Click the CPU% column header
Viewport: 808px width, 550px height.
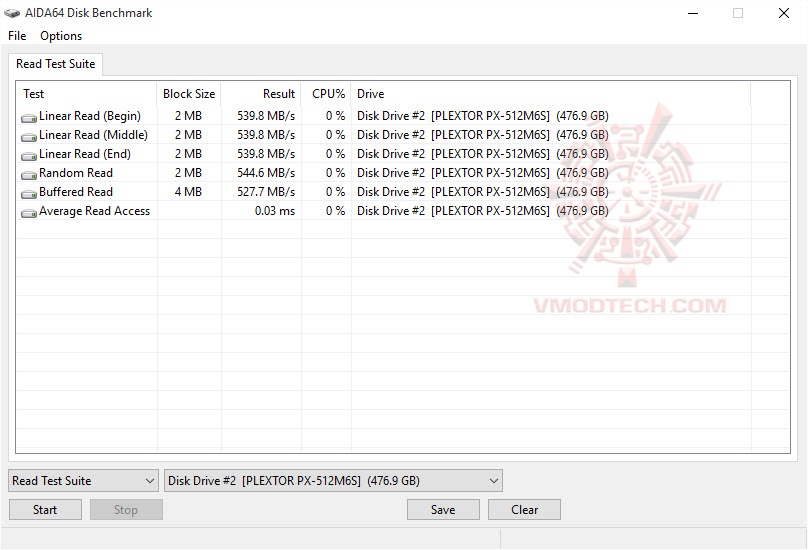(327, 94)
